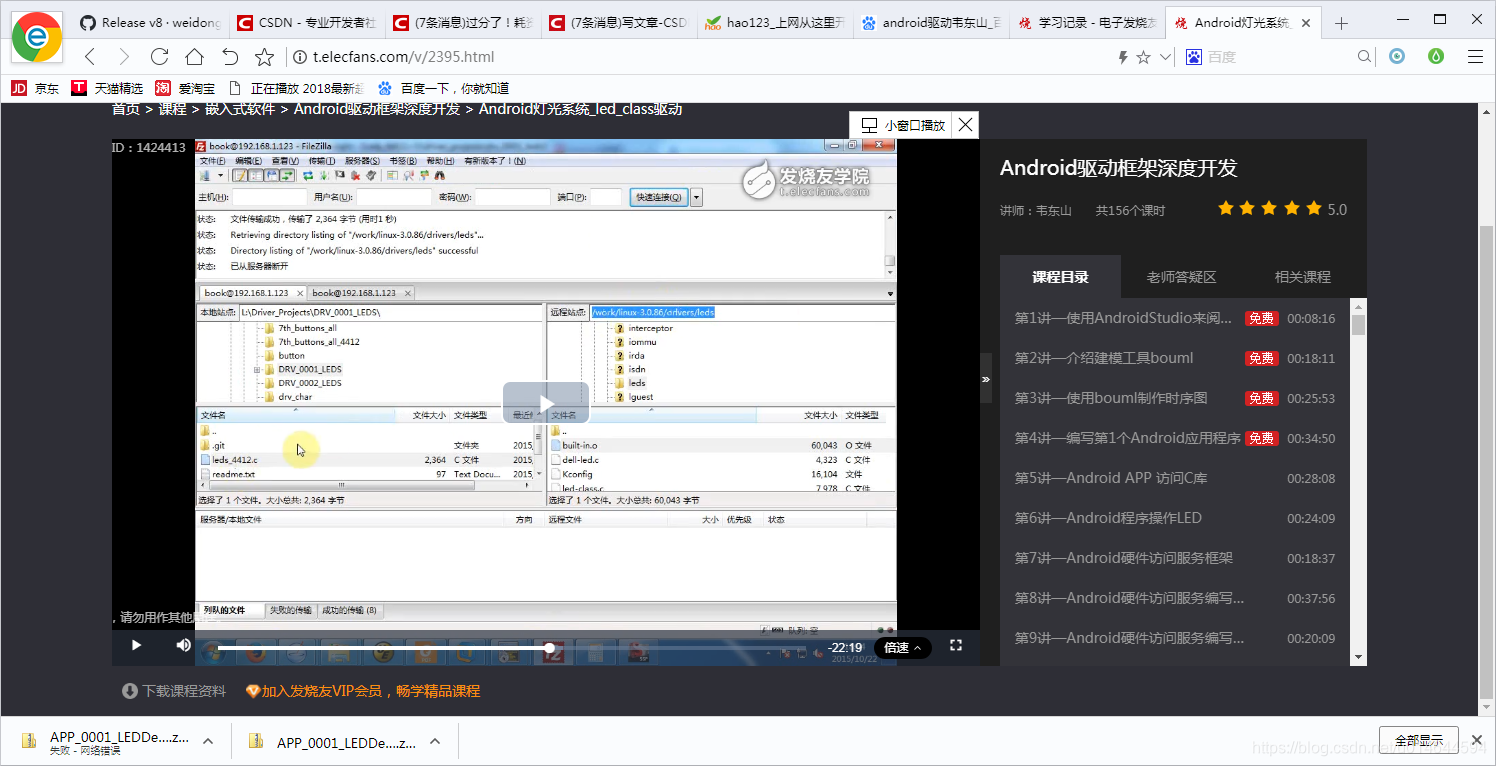
Task: Open the 倍速 playback speed menu
Action: tap(903, 648)
